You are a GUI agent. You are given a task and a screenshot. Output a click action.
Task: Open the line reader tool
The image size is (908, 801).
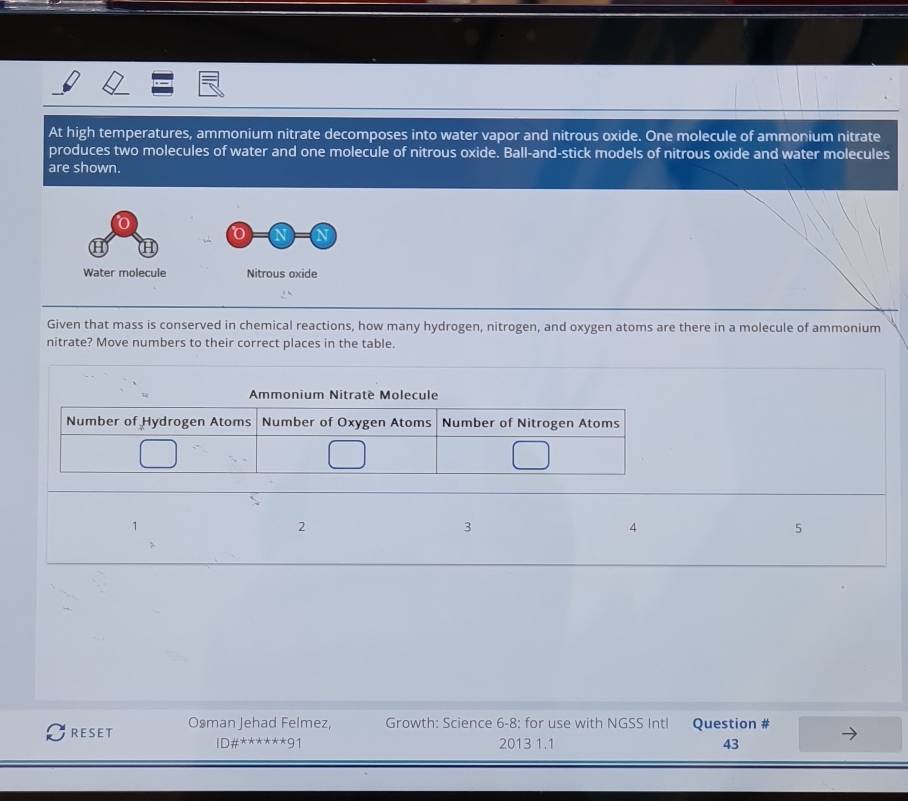(162, 84)
